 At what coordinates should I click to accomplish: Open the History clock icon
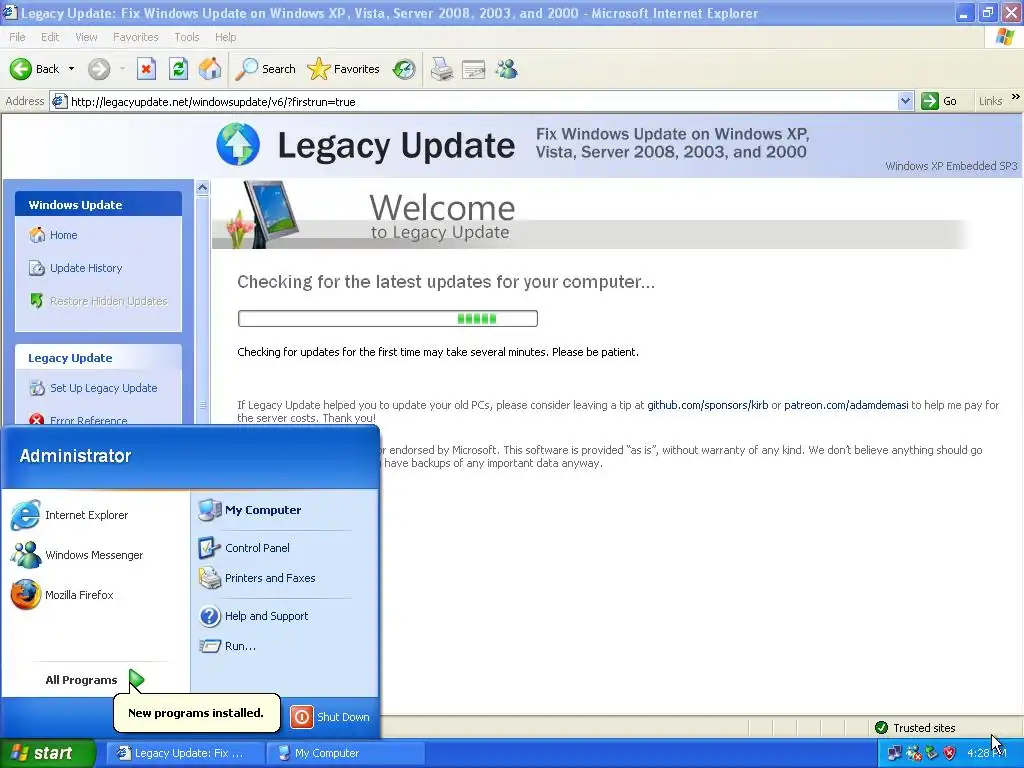[x=404, y=69]
